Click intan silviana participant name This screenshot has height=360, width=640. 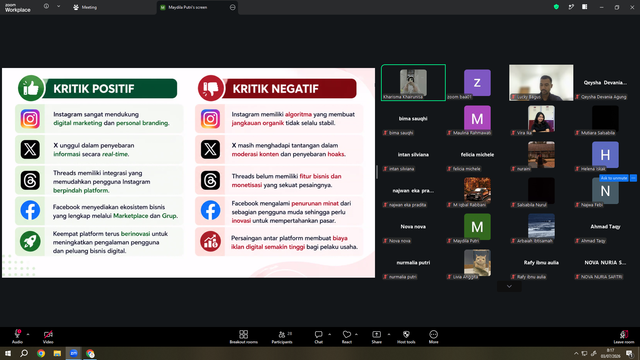point(413,155)
